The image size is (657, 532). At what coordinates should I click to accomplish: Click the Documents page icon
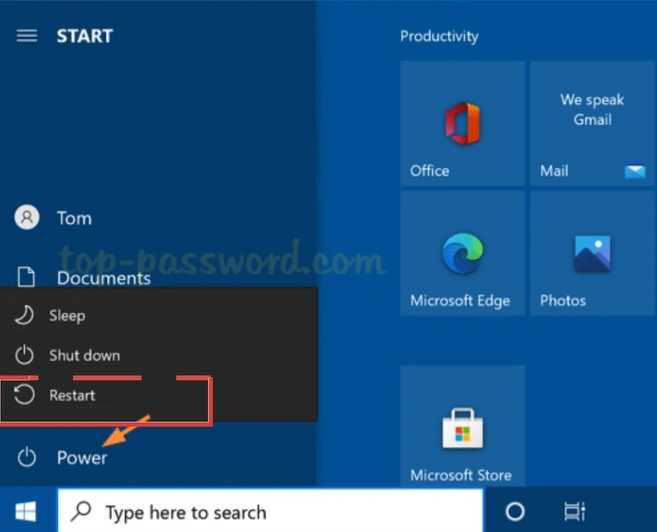coord(26,277)
